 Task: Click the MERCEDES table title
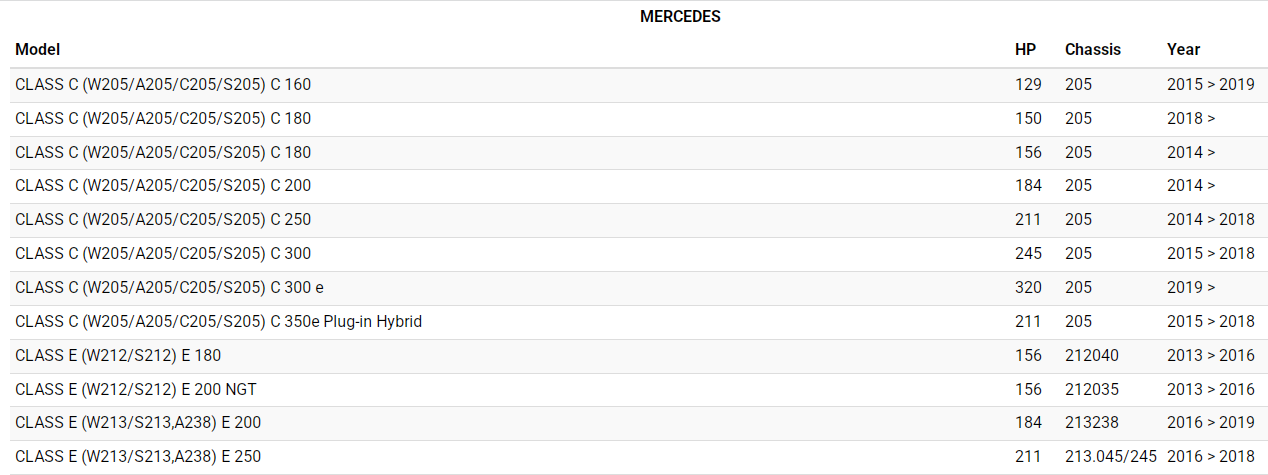[680, 17]
